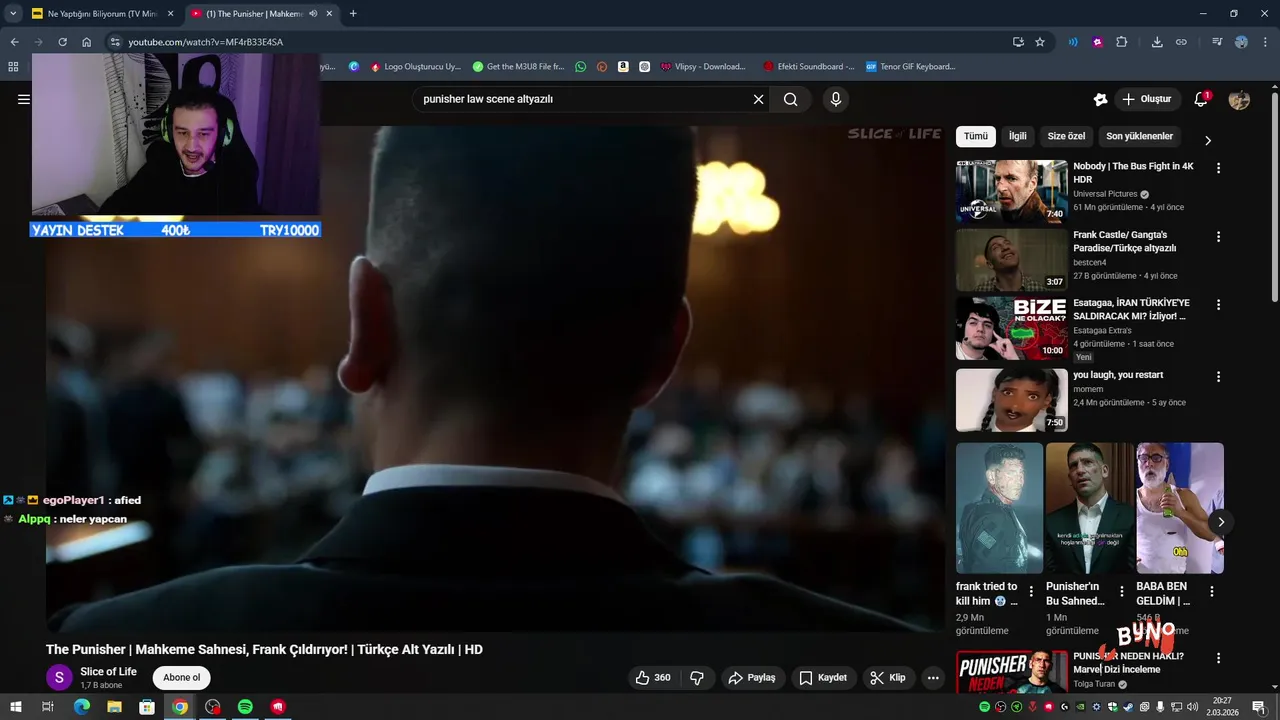The image size is (1280, 720).
Task: Open options for the BABA BEN GELDİM short
Action: click(1212, 591)
